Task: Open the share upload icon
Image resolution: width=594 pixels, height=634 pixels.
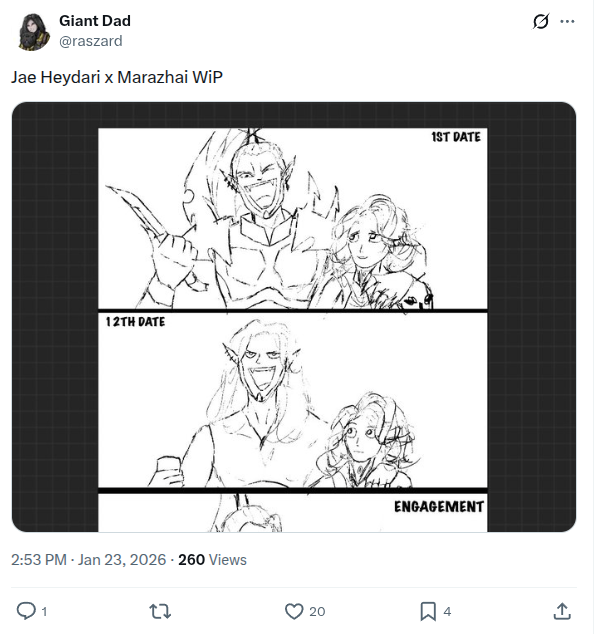Action: (562, 611)
